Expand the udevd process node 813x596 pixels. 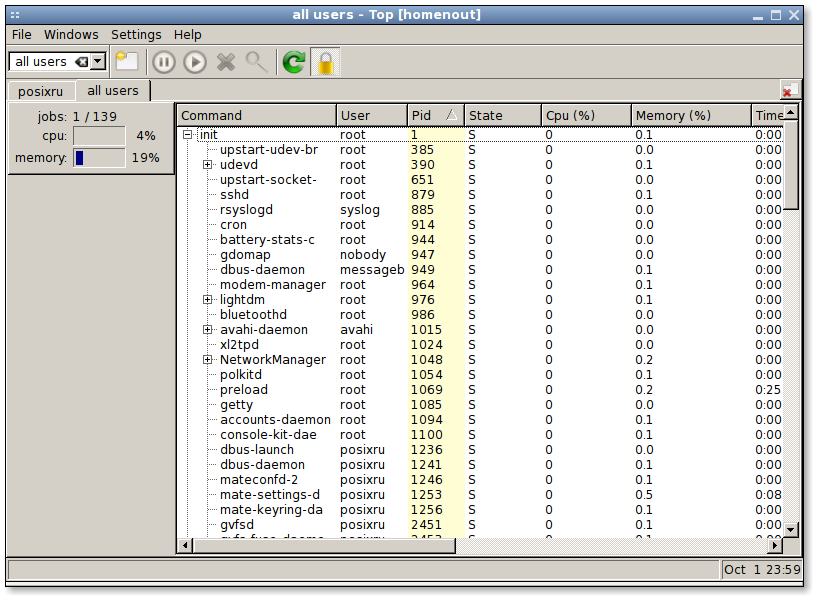[x=207, y=165]
